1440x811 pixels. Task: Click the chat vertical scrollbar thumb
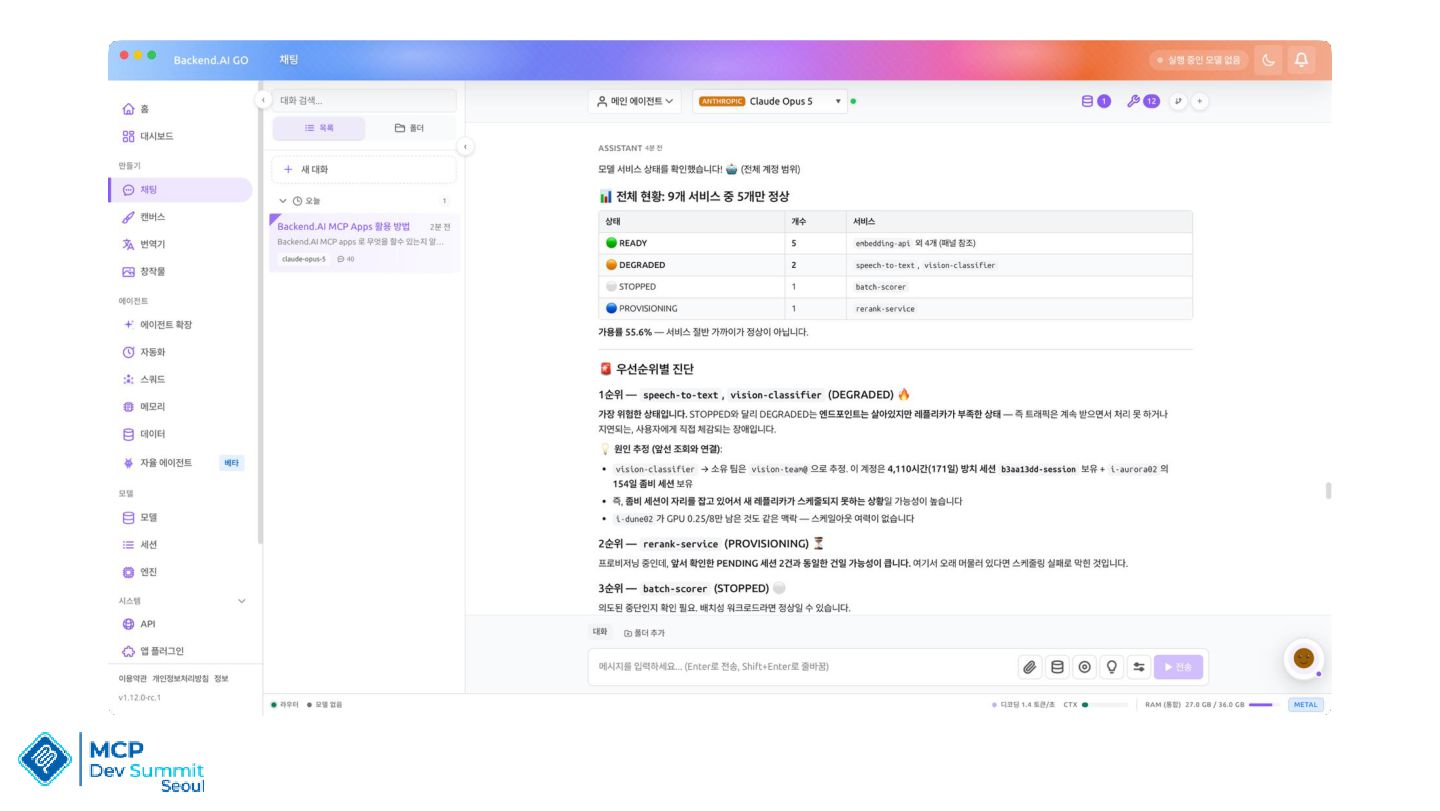tap(1328, 490)
